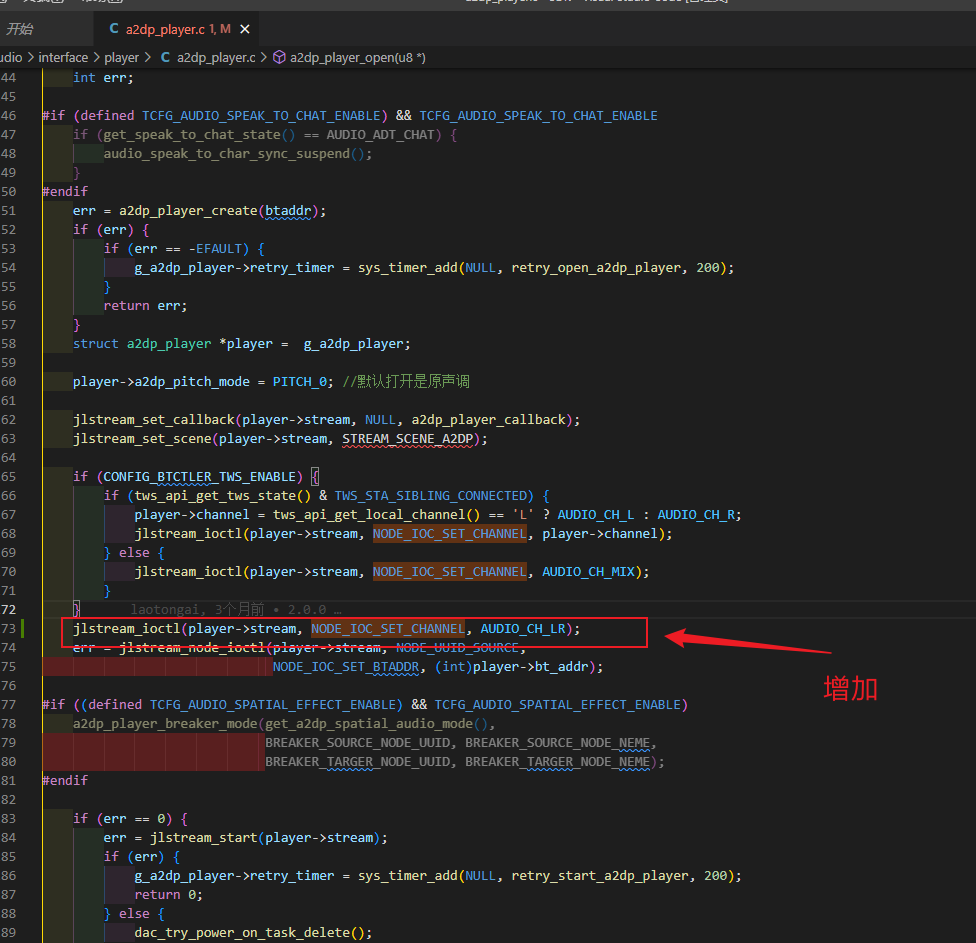Click the BREAKER_TARGER_NODE_NEME identifier

pos(558,762)
